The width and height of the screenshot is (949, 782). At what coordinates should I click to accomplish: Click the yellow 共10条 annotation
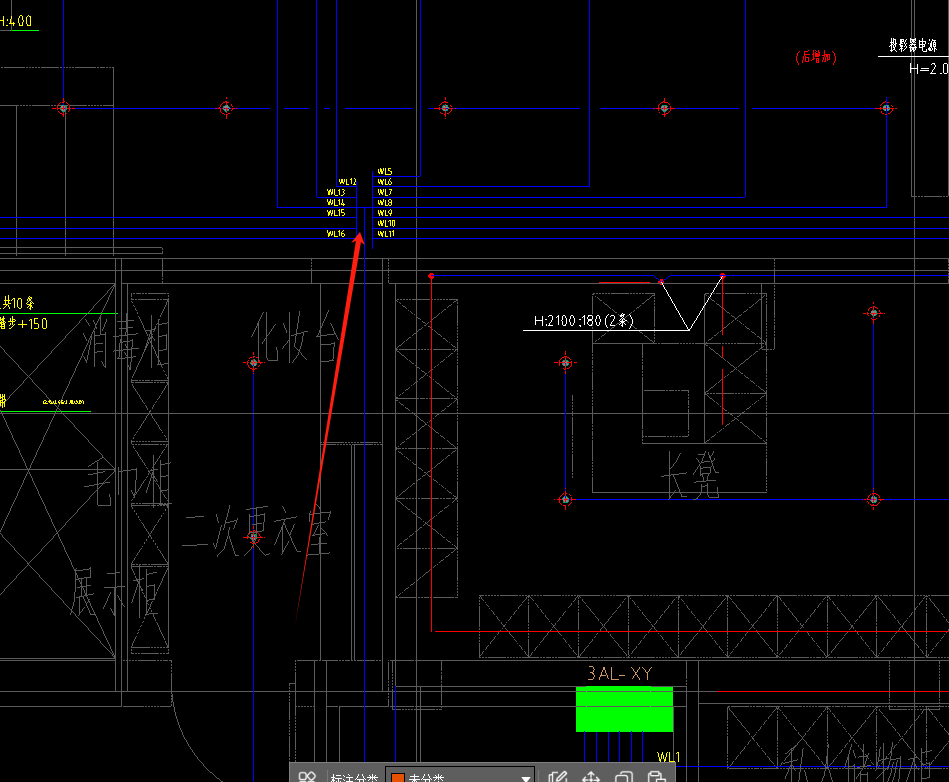(18, 303)
